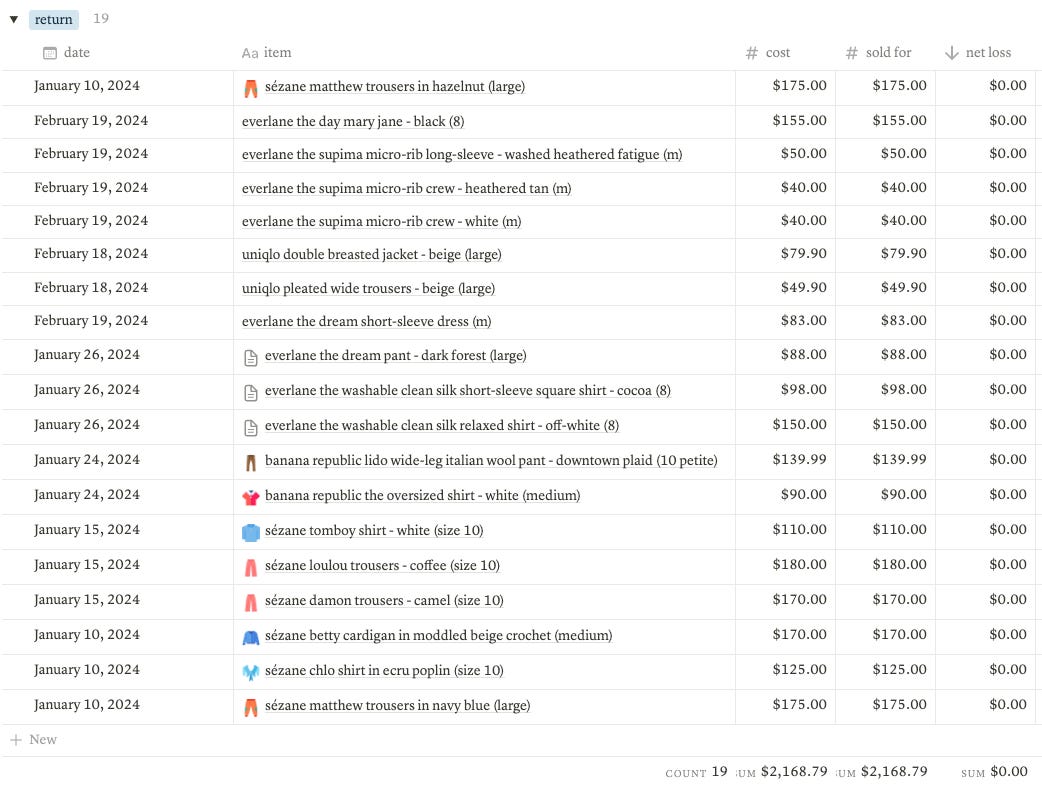Open the sold for column header

[879, 52]
